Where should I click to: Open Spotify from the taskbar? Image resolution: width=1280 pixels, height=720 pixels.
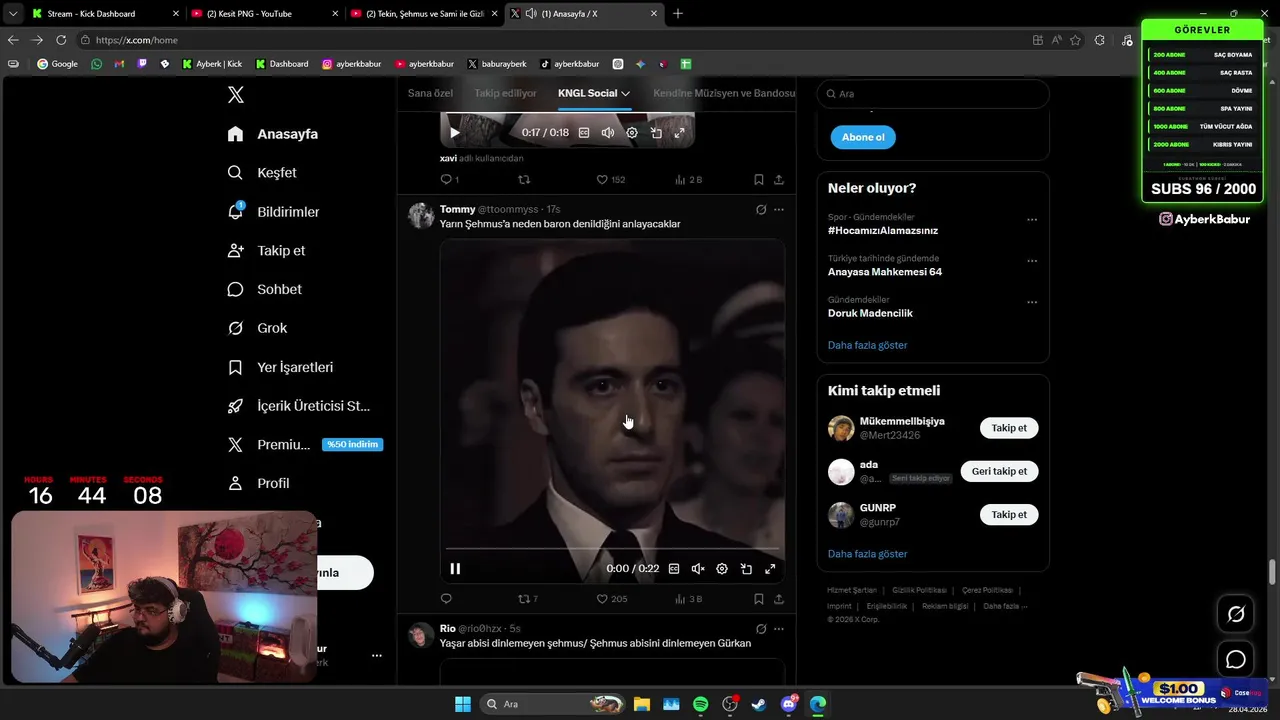click(x=701, y=704)
